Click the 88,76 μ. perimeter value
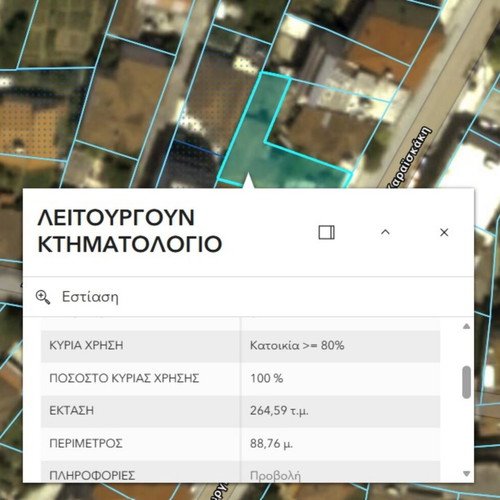Image resolution: width=500 pixels, height=500 pixels. (271, 444)
